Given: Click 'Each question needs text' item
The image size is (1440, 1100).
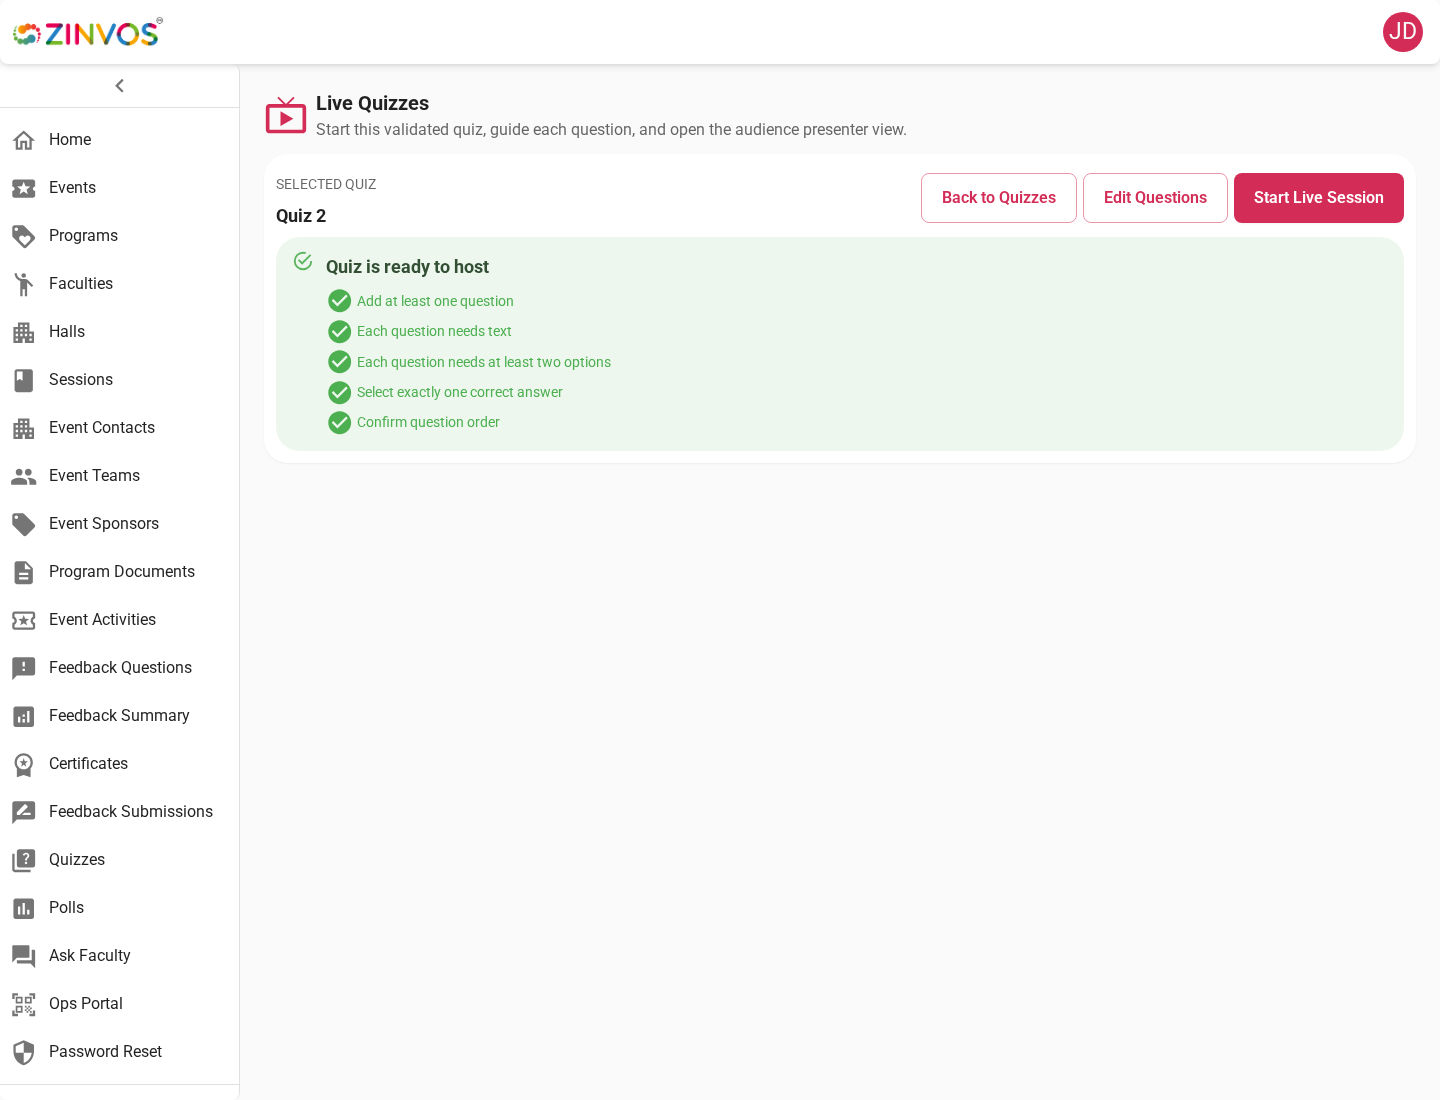Looking at the screenshot, I should [x=434, y=331].
